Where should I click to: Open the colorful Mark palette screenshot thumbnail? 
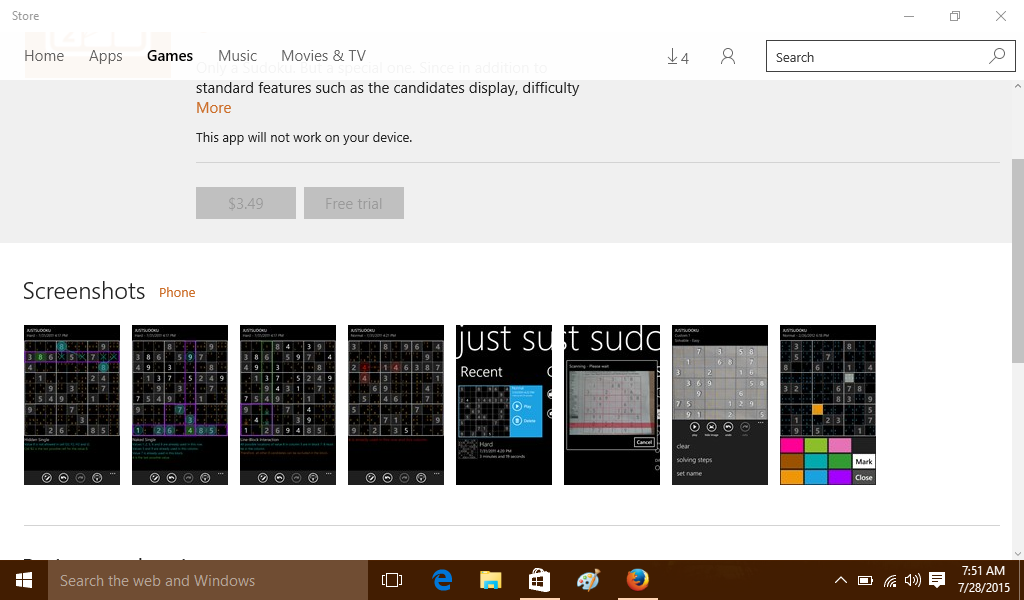pyautogui.click(x=827, y=405)
